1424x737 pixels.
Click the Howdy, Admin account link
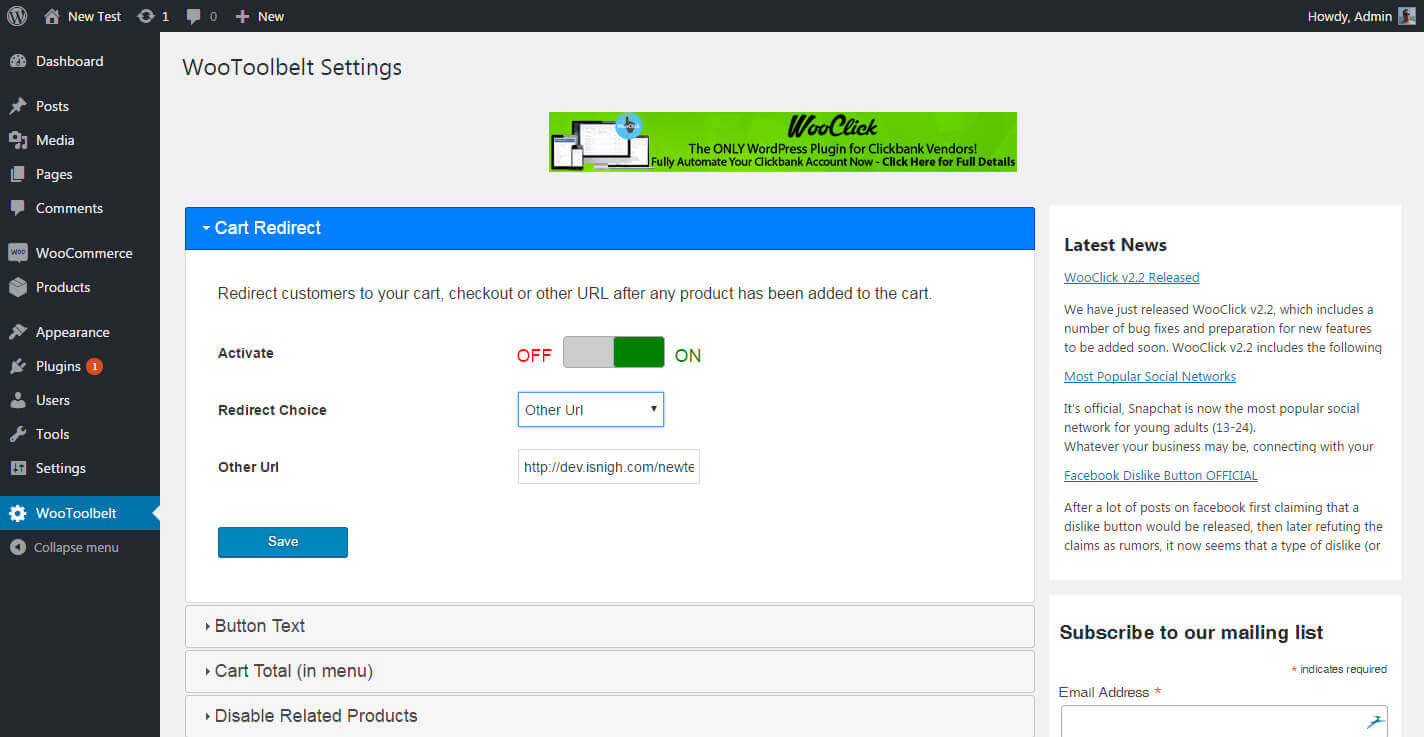1361,16
